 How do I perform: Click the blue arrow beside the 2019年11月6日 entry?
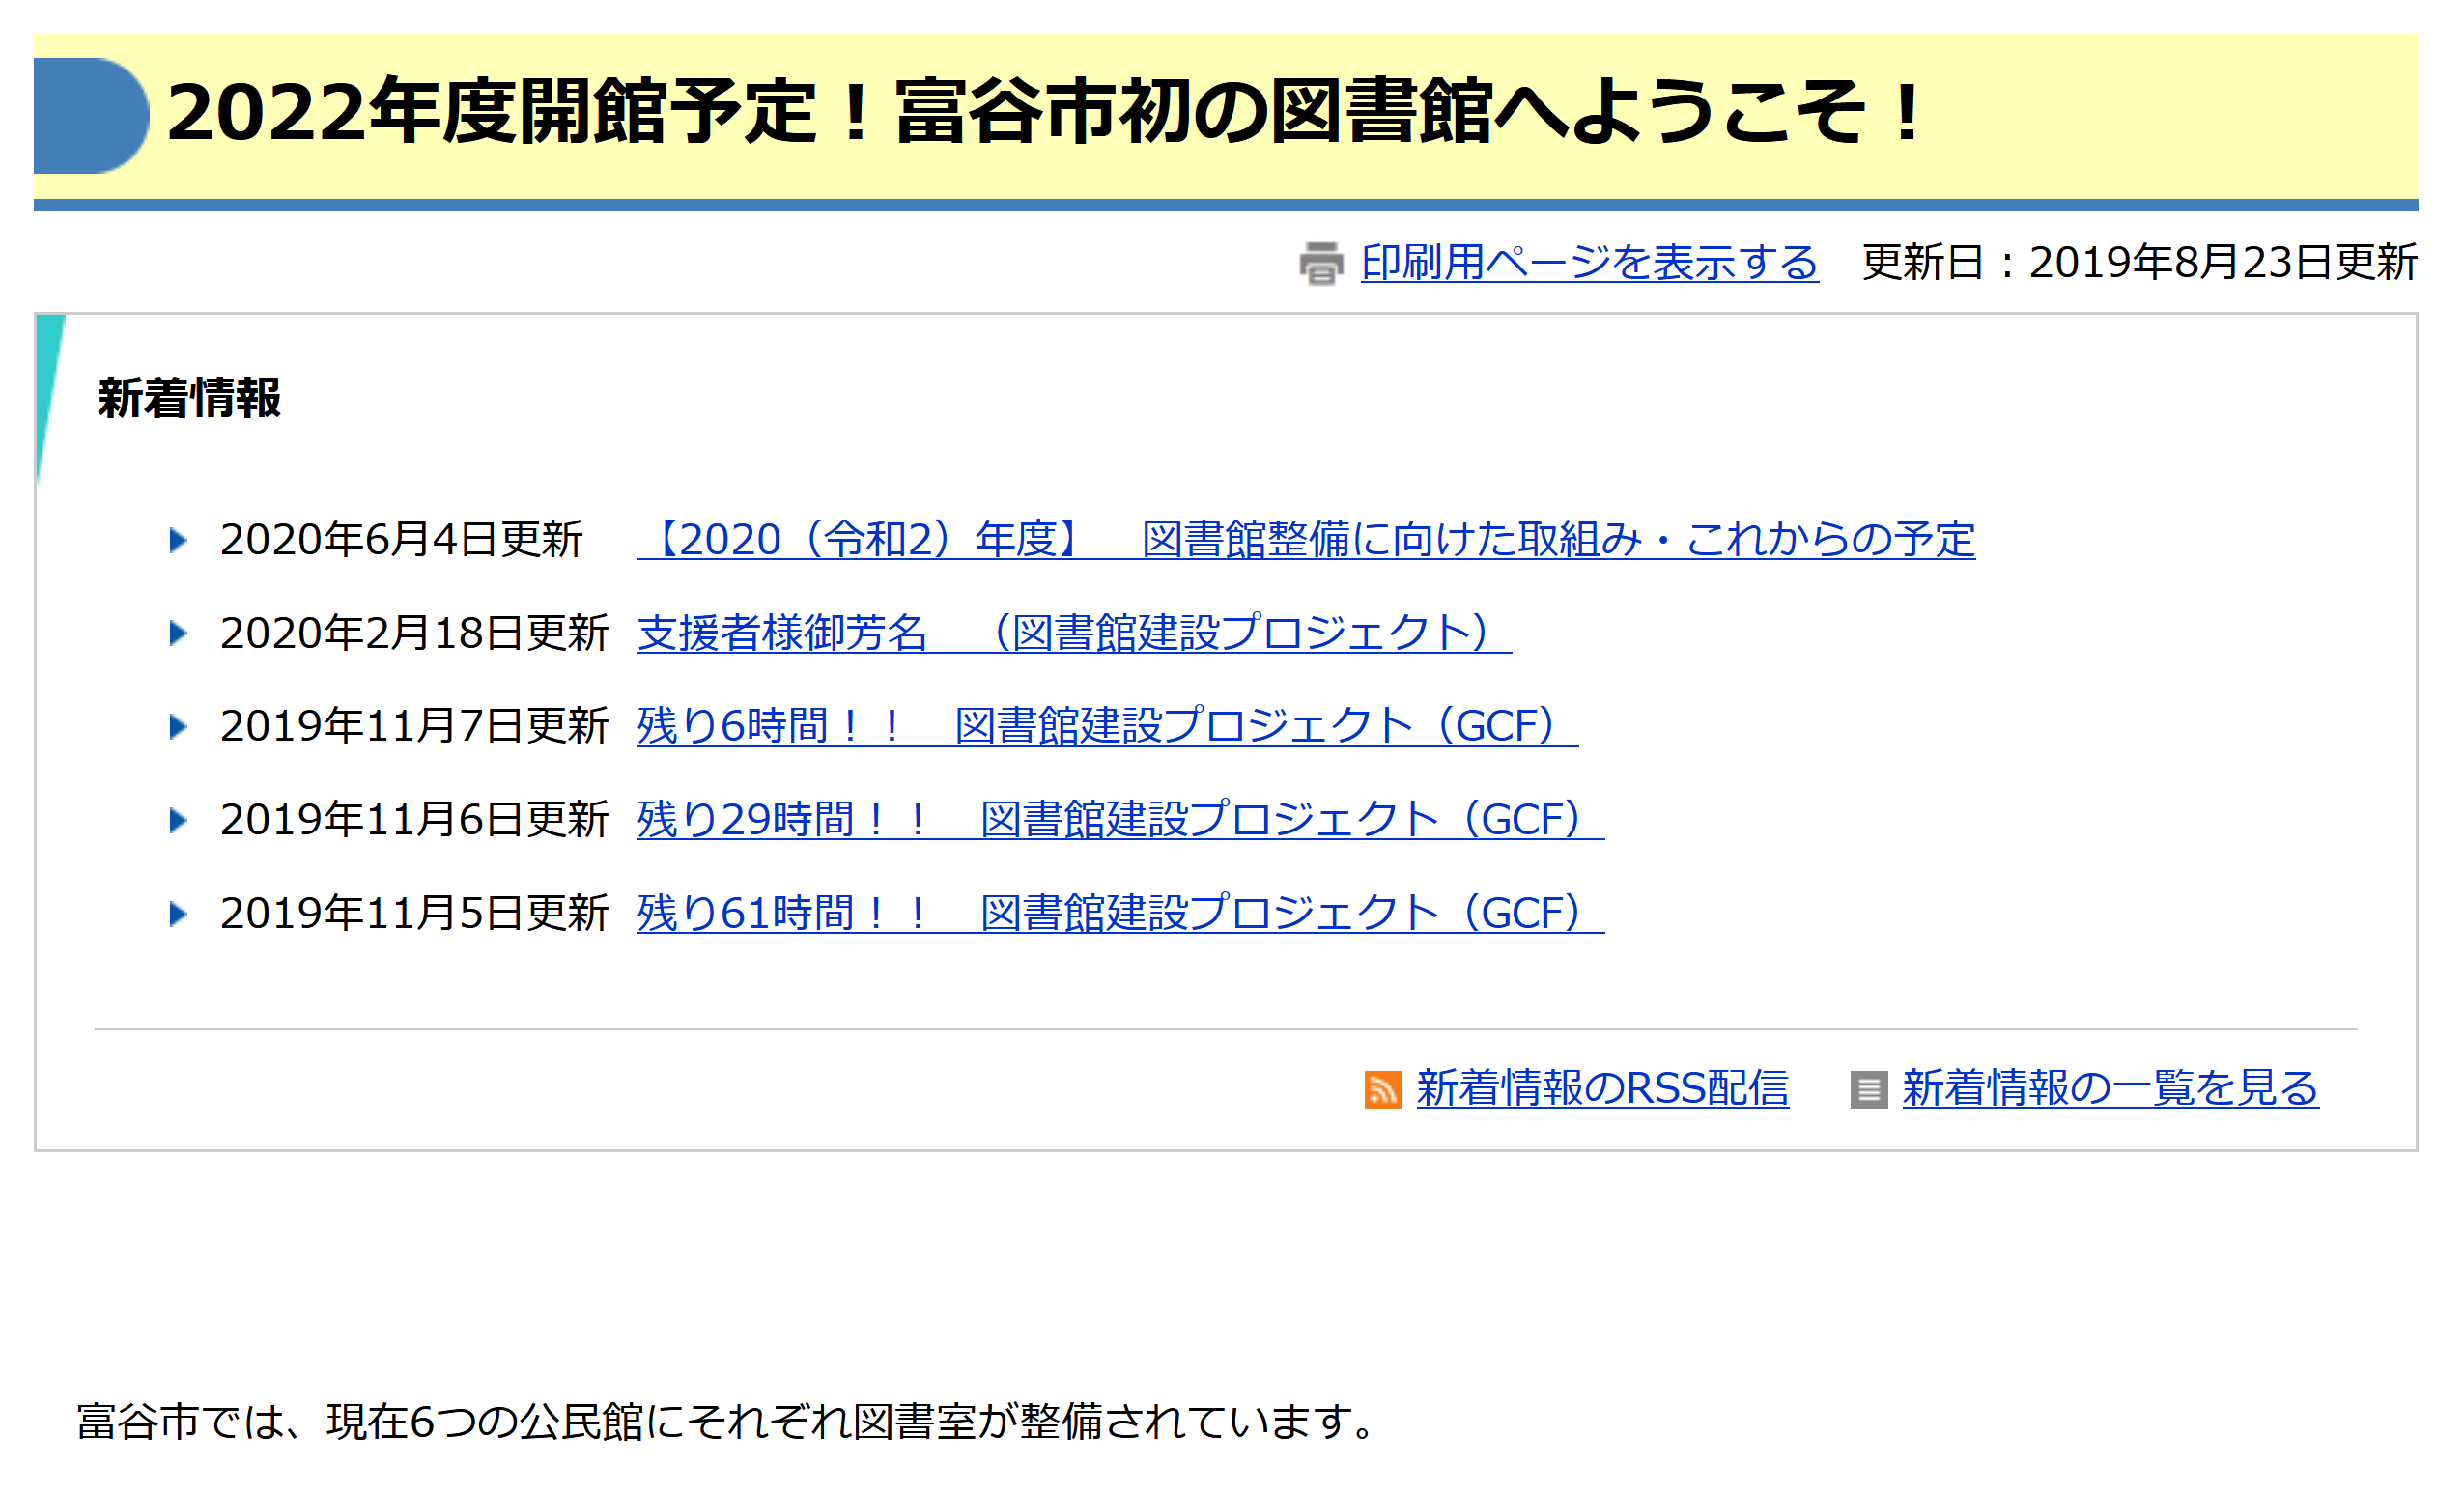(x=180, y=818)
